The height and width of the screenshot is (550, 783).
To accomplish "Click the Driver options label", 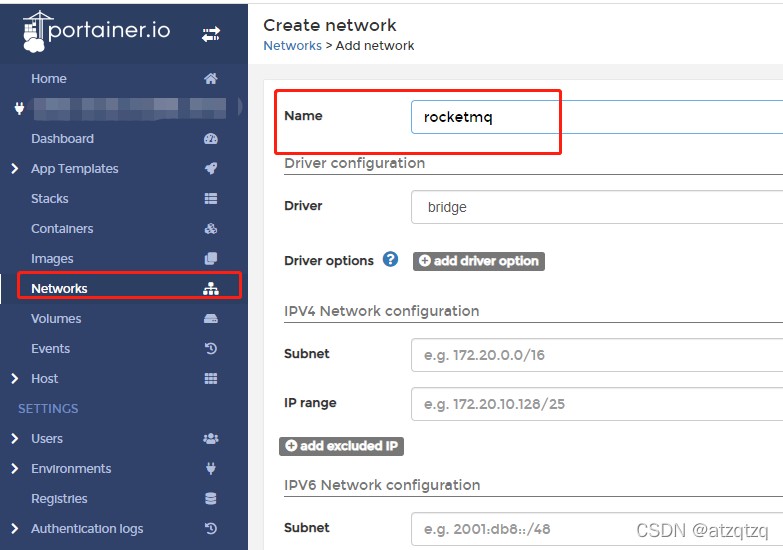I will pos(329,261).
